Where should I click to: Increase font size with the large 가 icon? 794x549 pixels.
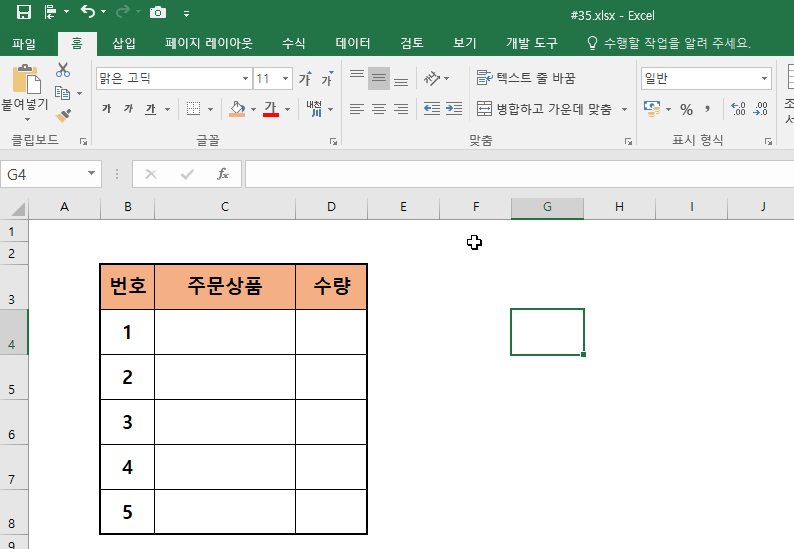point(305,79)
